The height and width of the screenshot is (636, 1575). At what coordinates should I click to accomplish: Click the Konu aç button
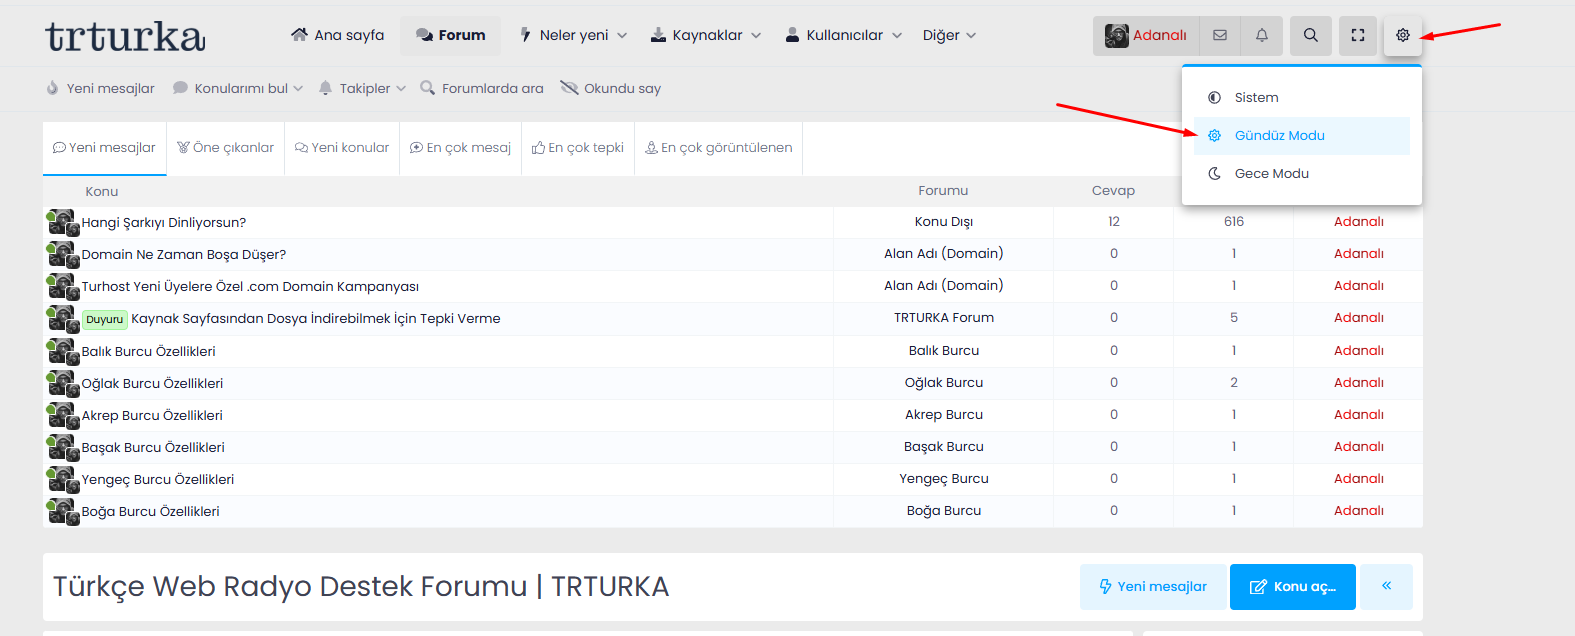tap(1293, 587)
